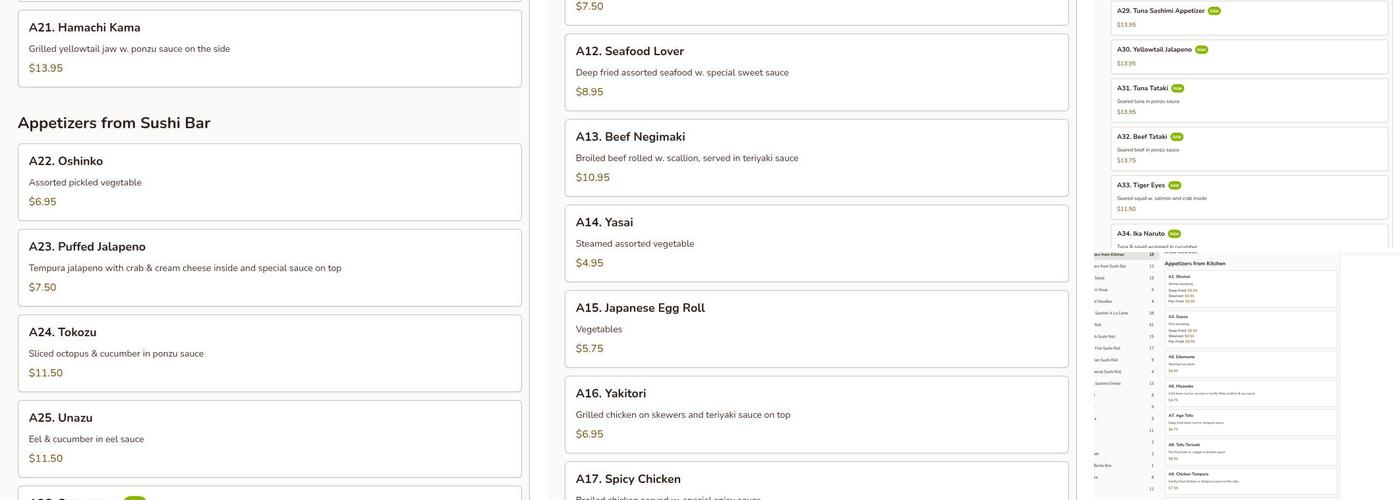
Task: Select Sashimi A La Carte in category list
Action: point(1111,313)
